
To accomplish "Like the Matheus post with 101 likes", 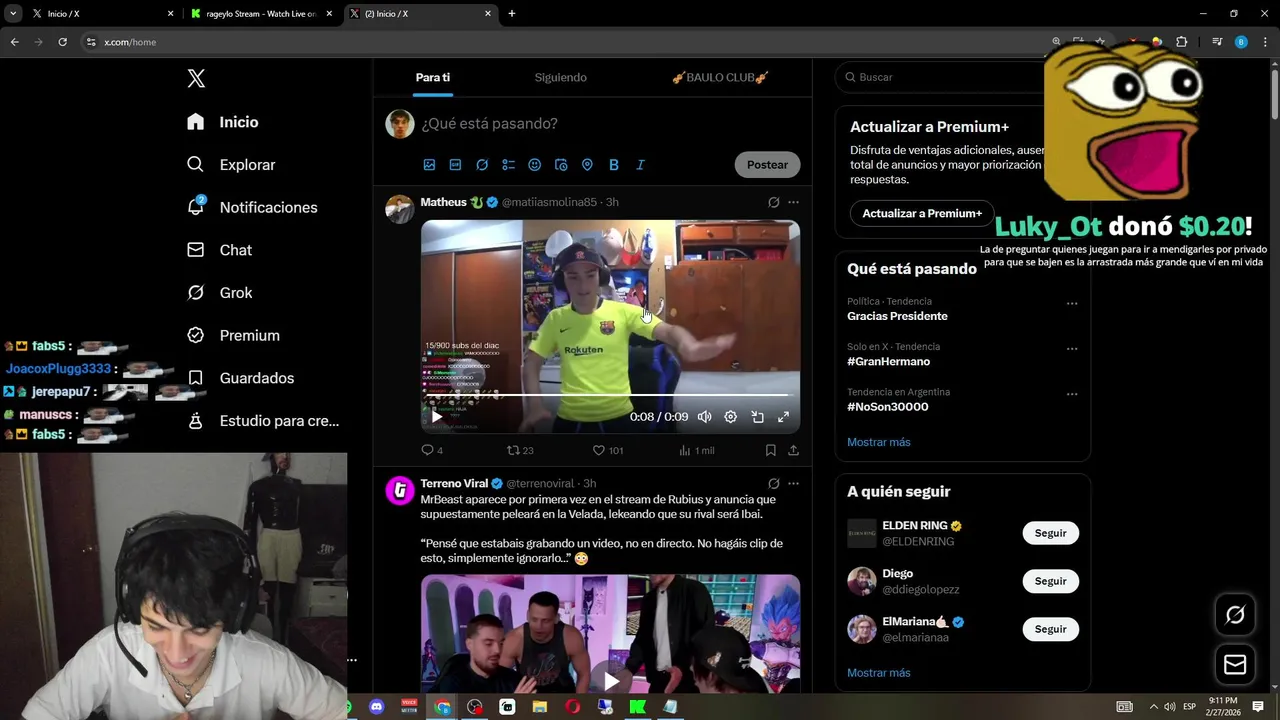I will click(x=608, y=450).
